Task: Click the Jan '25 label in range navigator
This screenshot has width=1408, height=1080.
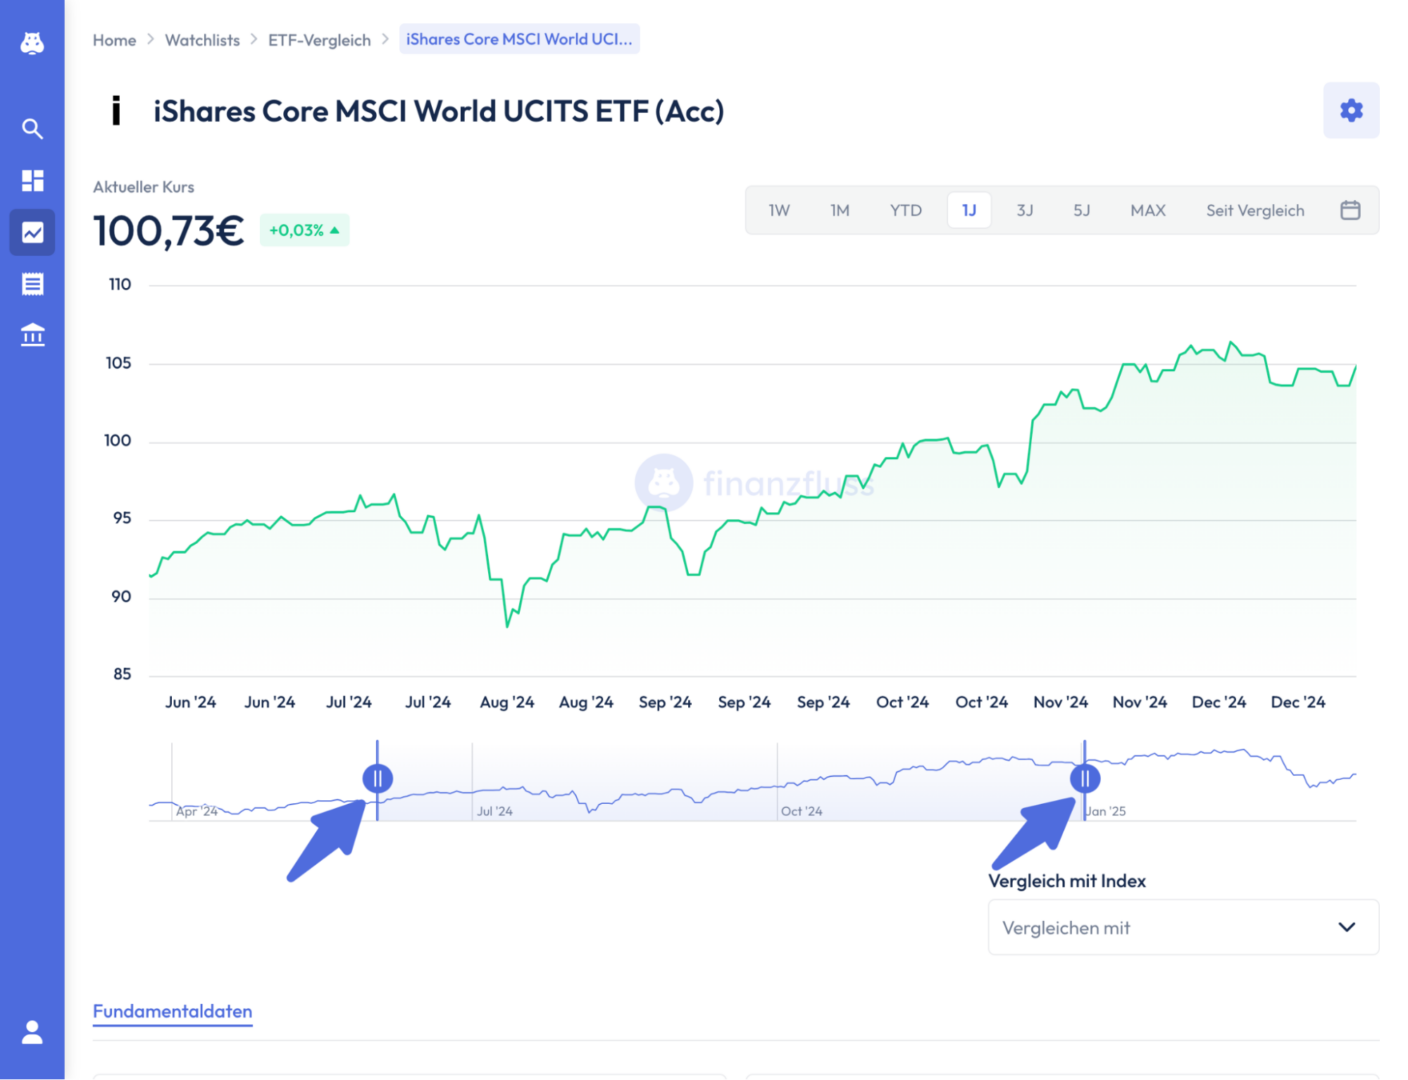Action: point(1106,811)
